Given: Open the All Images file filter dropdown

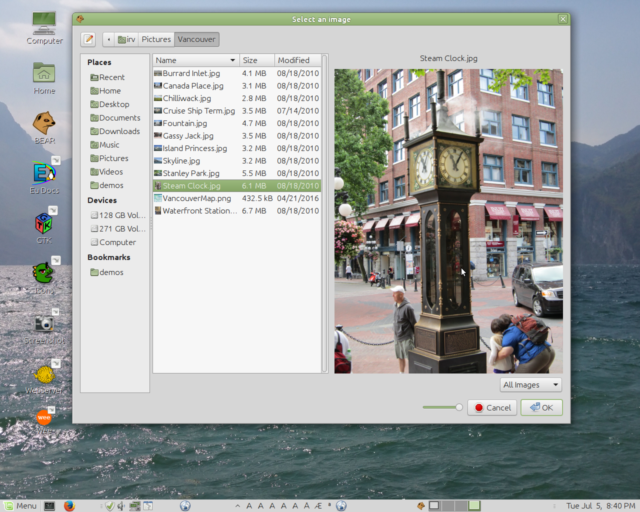Looking at the screenshot, I should [x=531, y=384].
